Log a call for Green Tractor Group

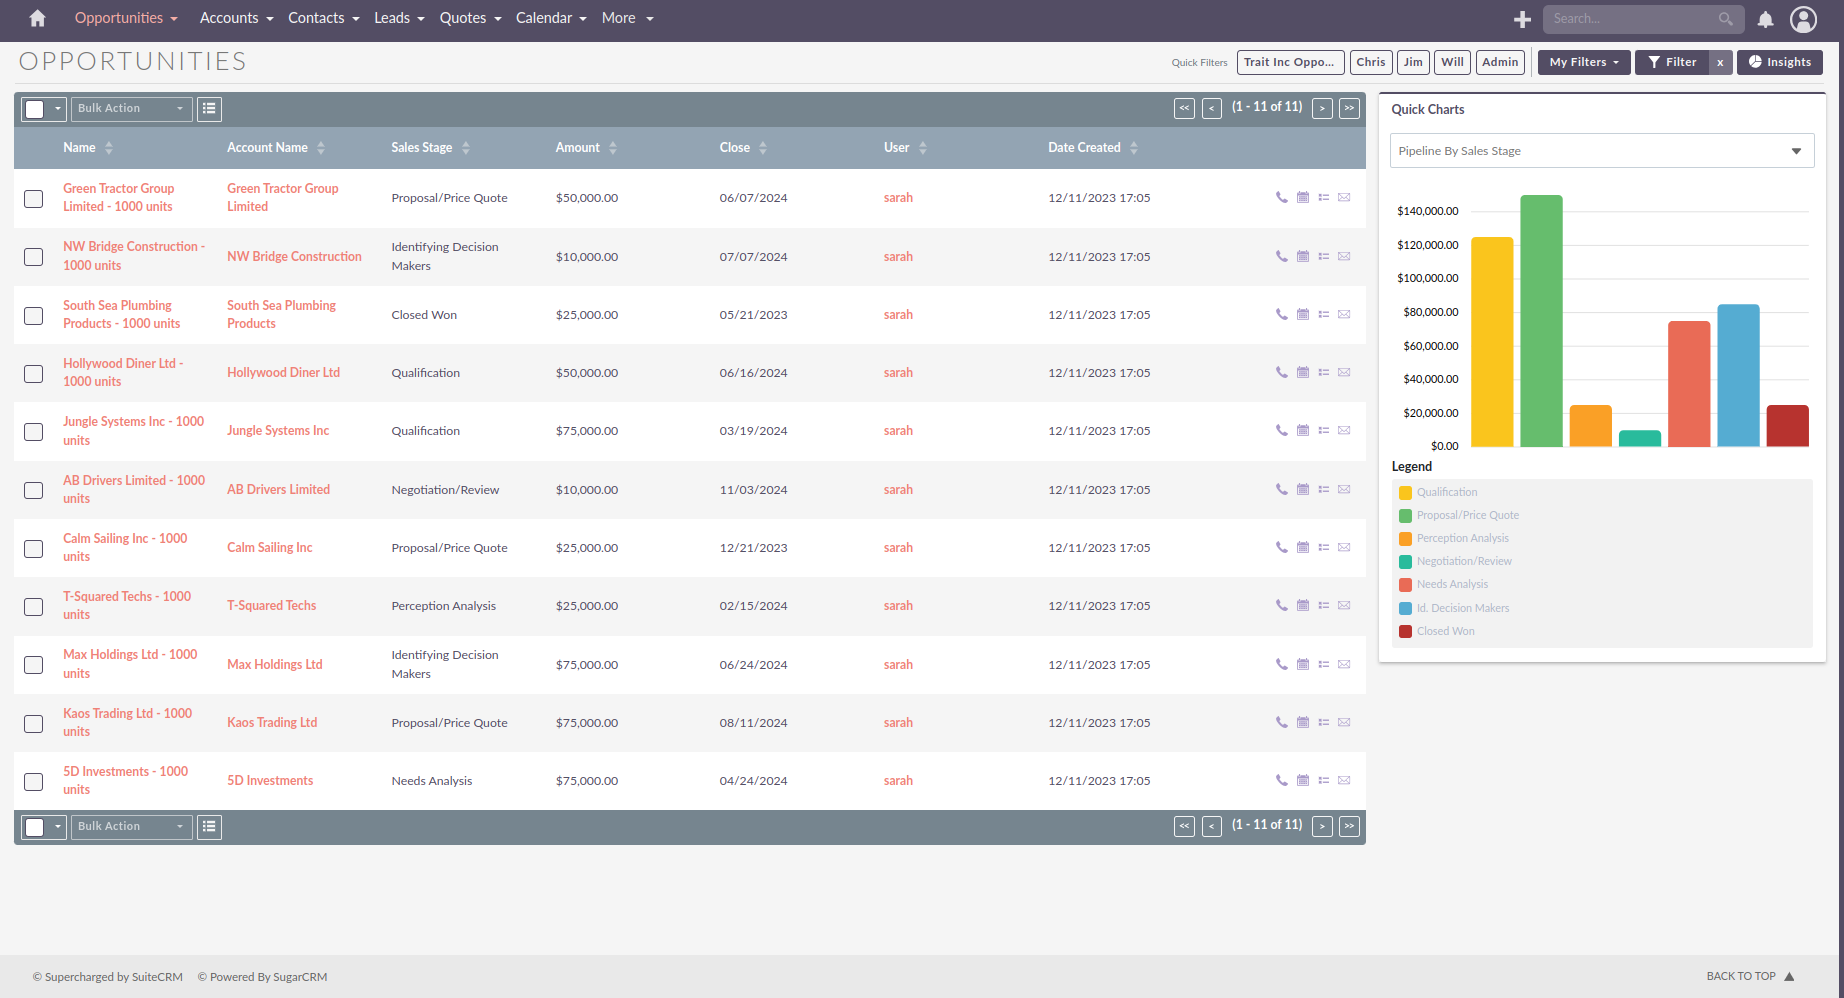[x=1282, y=197]
